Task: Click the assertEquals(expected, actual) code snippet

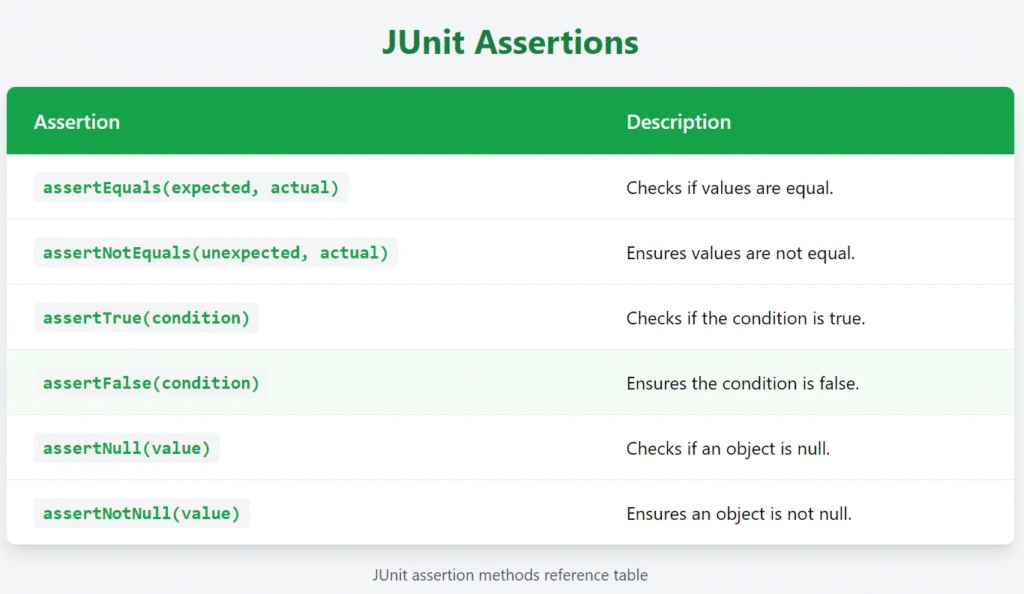Action: [191, 187]
